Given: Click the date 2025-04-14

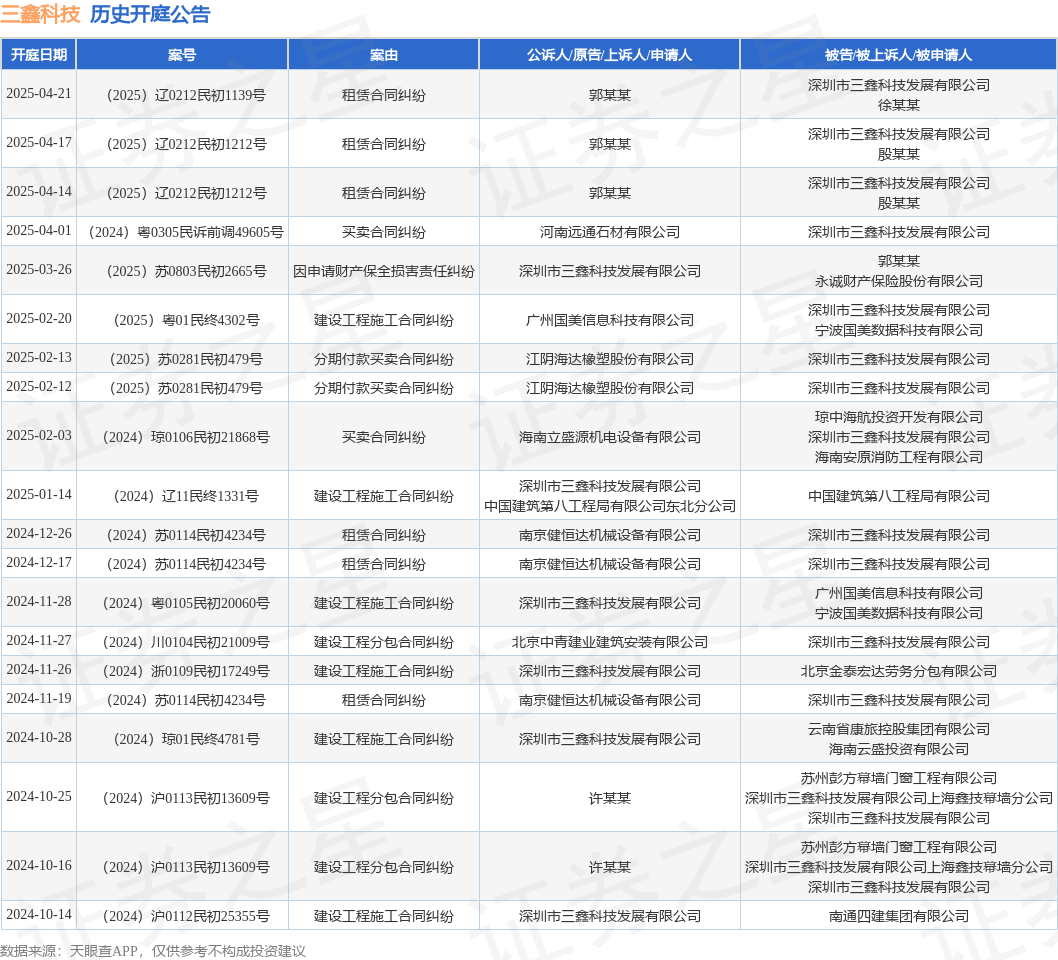Looking at the screenshot, I should point(38,192).
